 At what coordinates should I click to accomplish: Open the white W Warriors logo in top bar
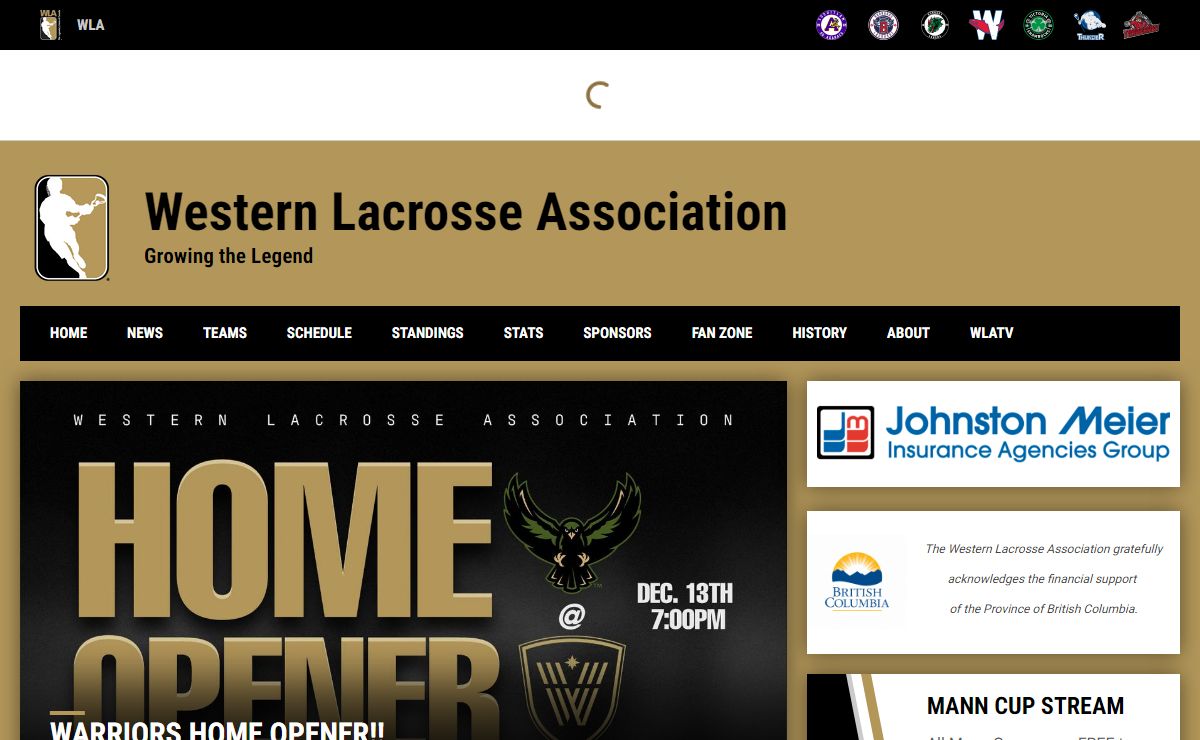click(987, 25)
